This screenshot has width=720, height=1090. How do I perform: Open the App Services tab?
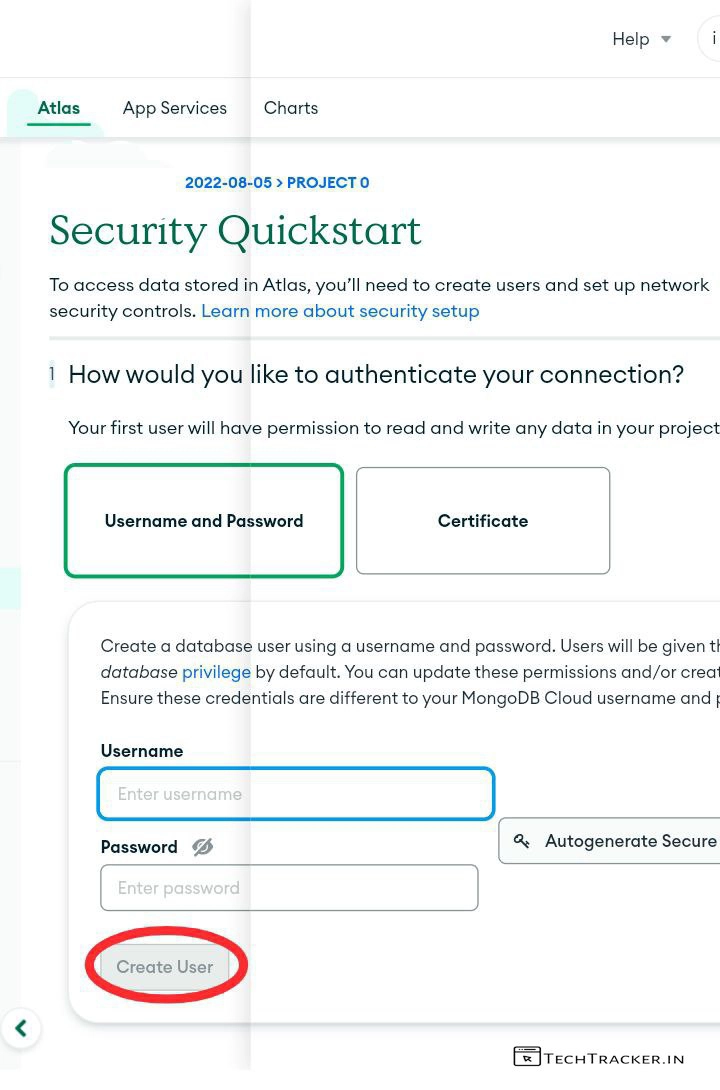[175, 108]
